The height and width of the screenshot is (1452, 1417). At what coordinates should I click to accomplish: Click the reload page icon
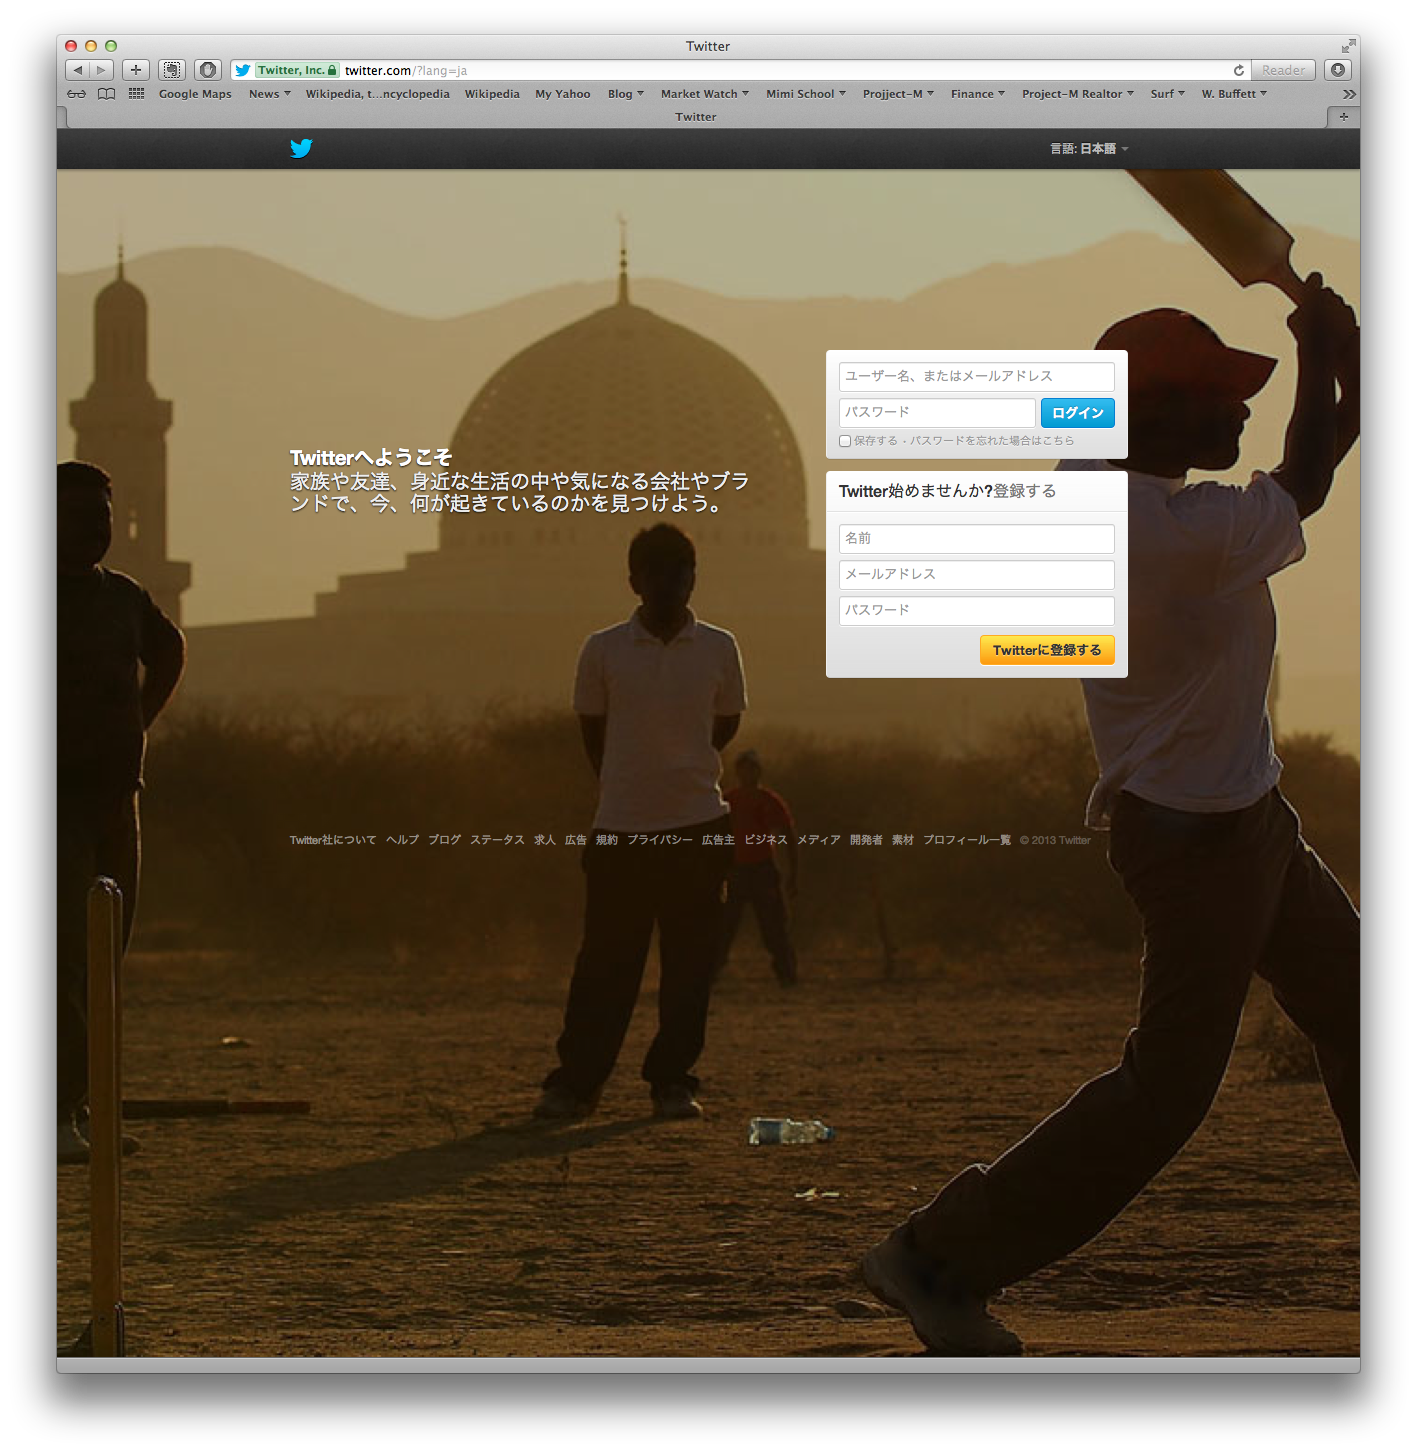(1238, 70)
